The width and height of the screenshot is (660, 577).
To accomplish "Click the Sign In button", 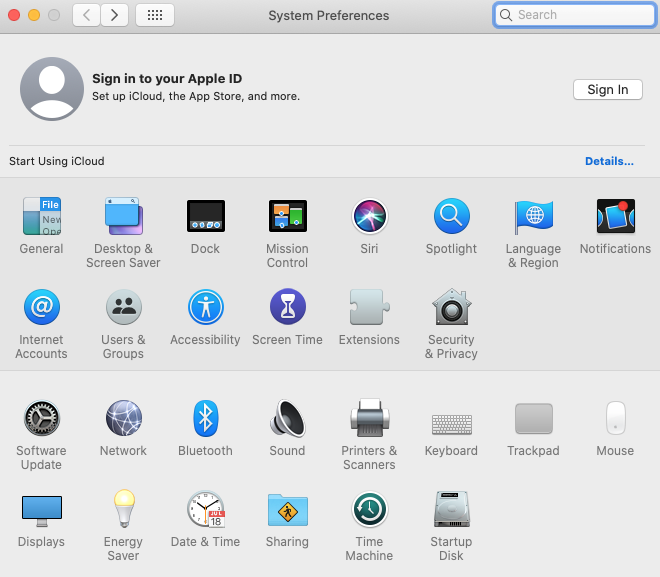I will (x=607, y=90).
